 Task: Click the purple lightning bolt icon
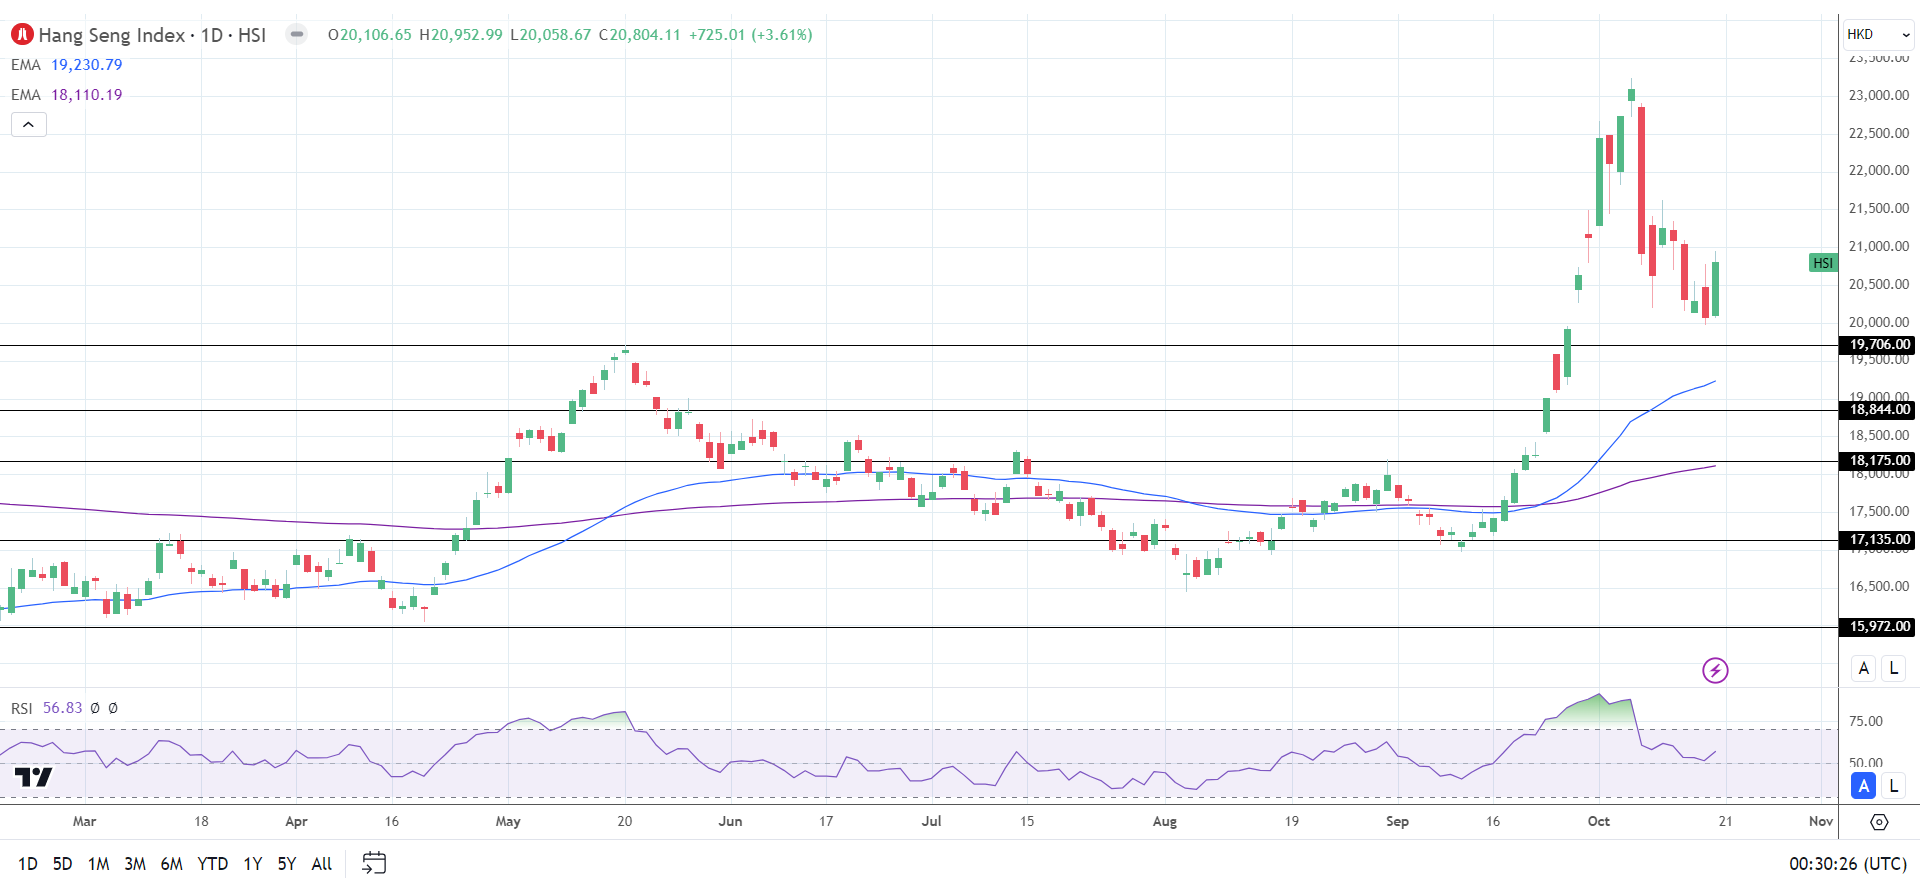(1715, 670)
